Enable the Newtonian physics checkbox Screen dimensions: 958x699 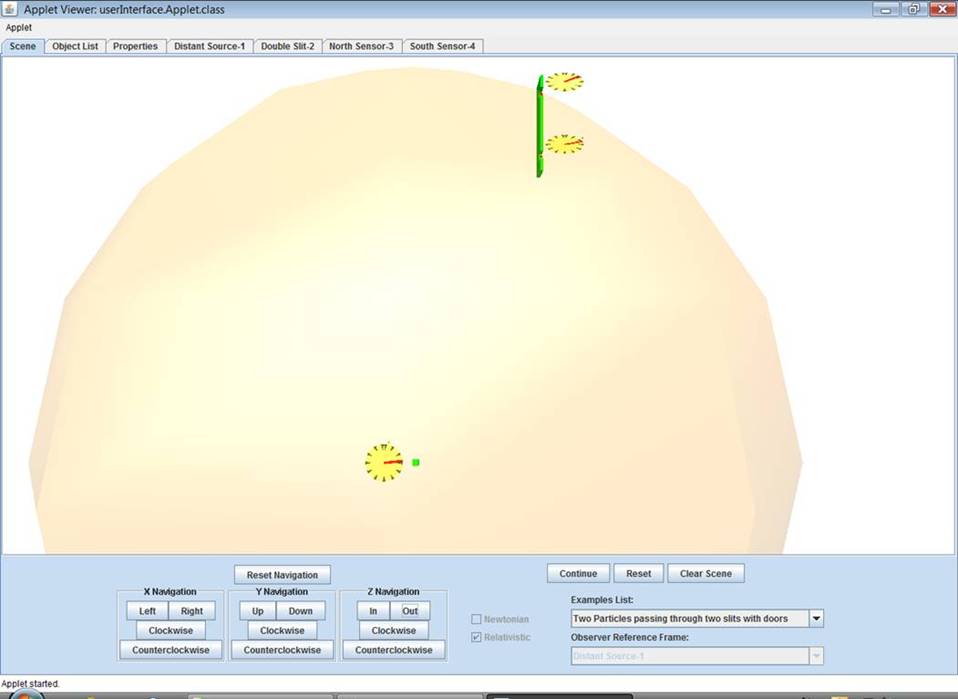click(475, 618)
